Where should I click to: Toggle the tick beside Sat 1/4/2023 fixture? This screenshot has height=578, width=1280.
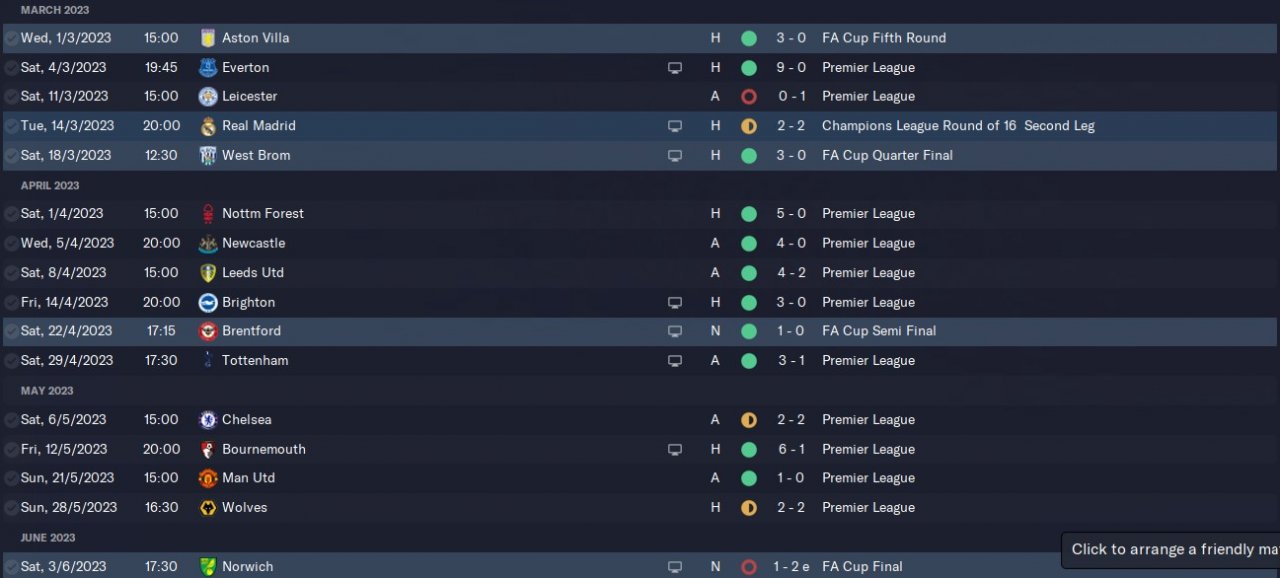(x=10, y=214)
